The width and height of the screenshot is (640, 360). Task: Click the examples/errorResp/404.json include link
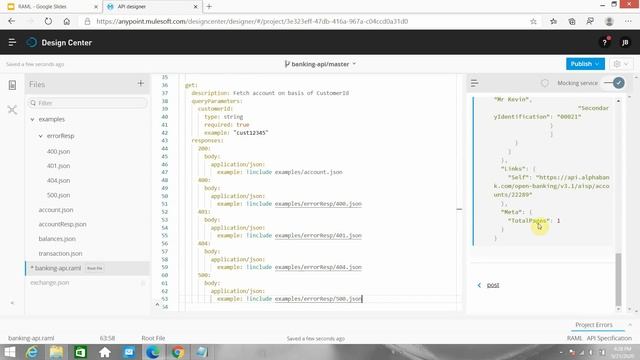318,267
